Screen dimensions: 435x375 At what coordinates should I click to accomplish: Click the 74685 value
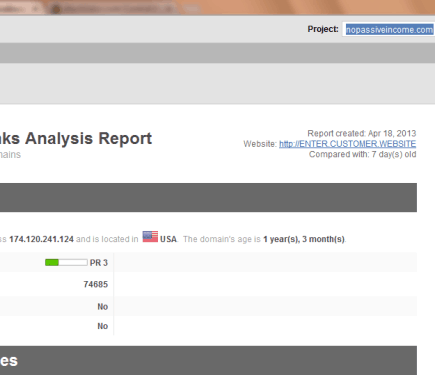tap(96, 284)
